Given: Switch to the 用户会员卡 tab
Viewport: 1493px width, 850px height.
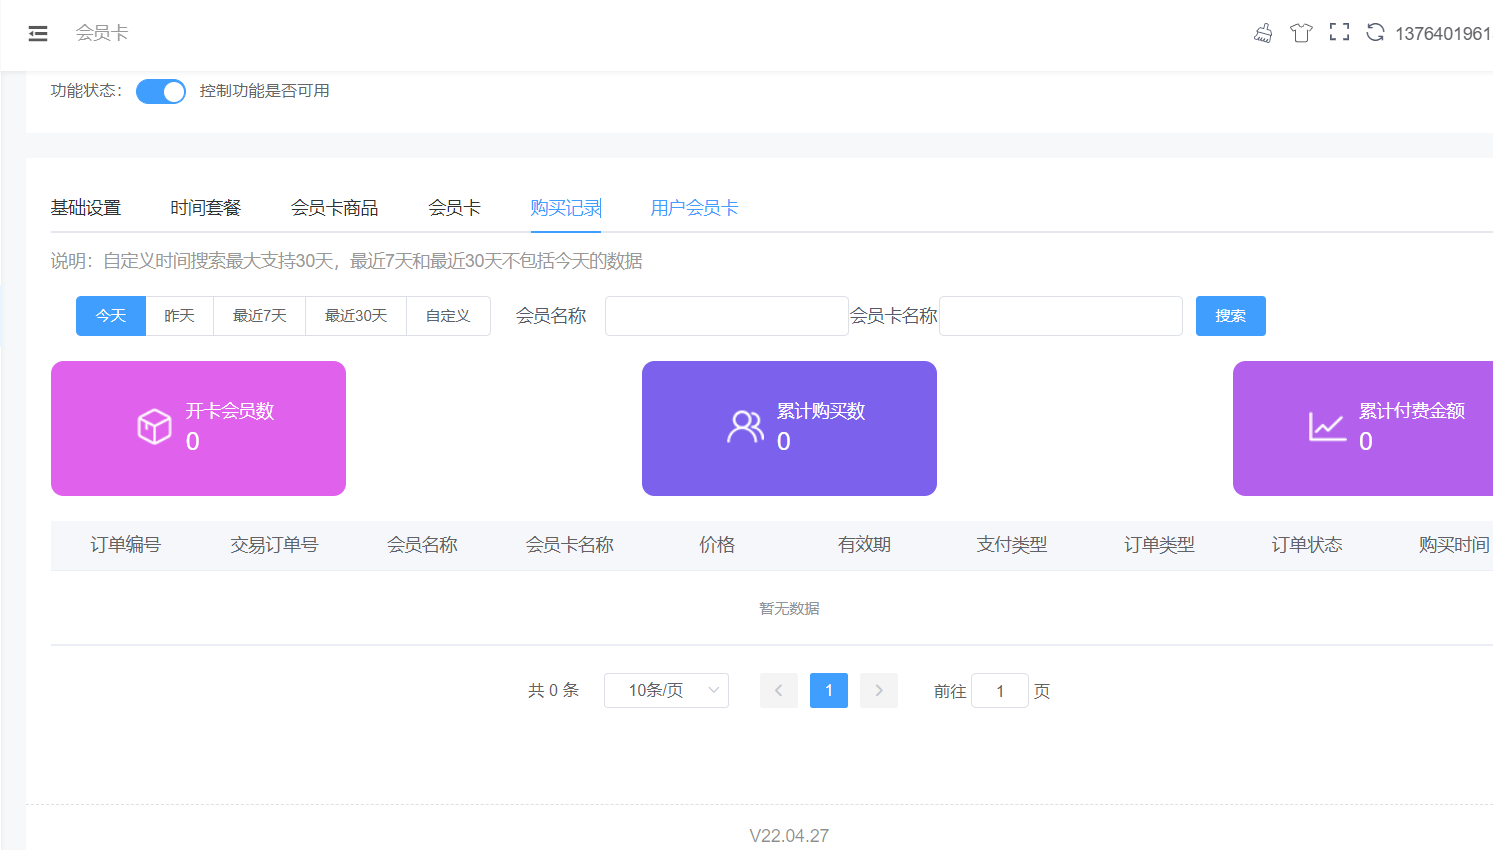Looking at the screenshot, I should pyautogui.click(x=694, y=208).
